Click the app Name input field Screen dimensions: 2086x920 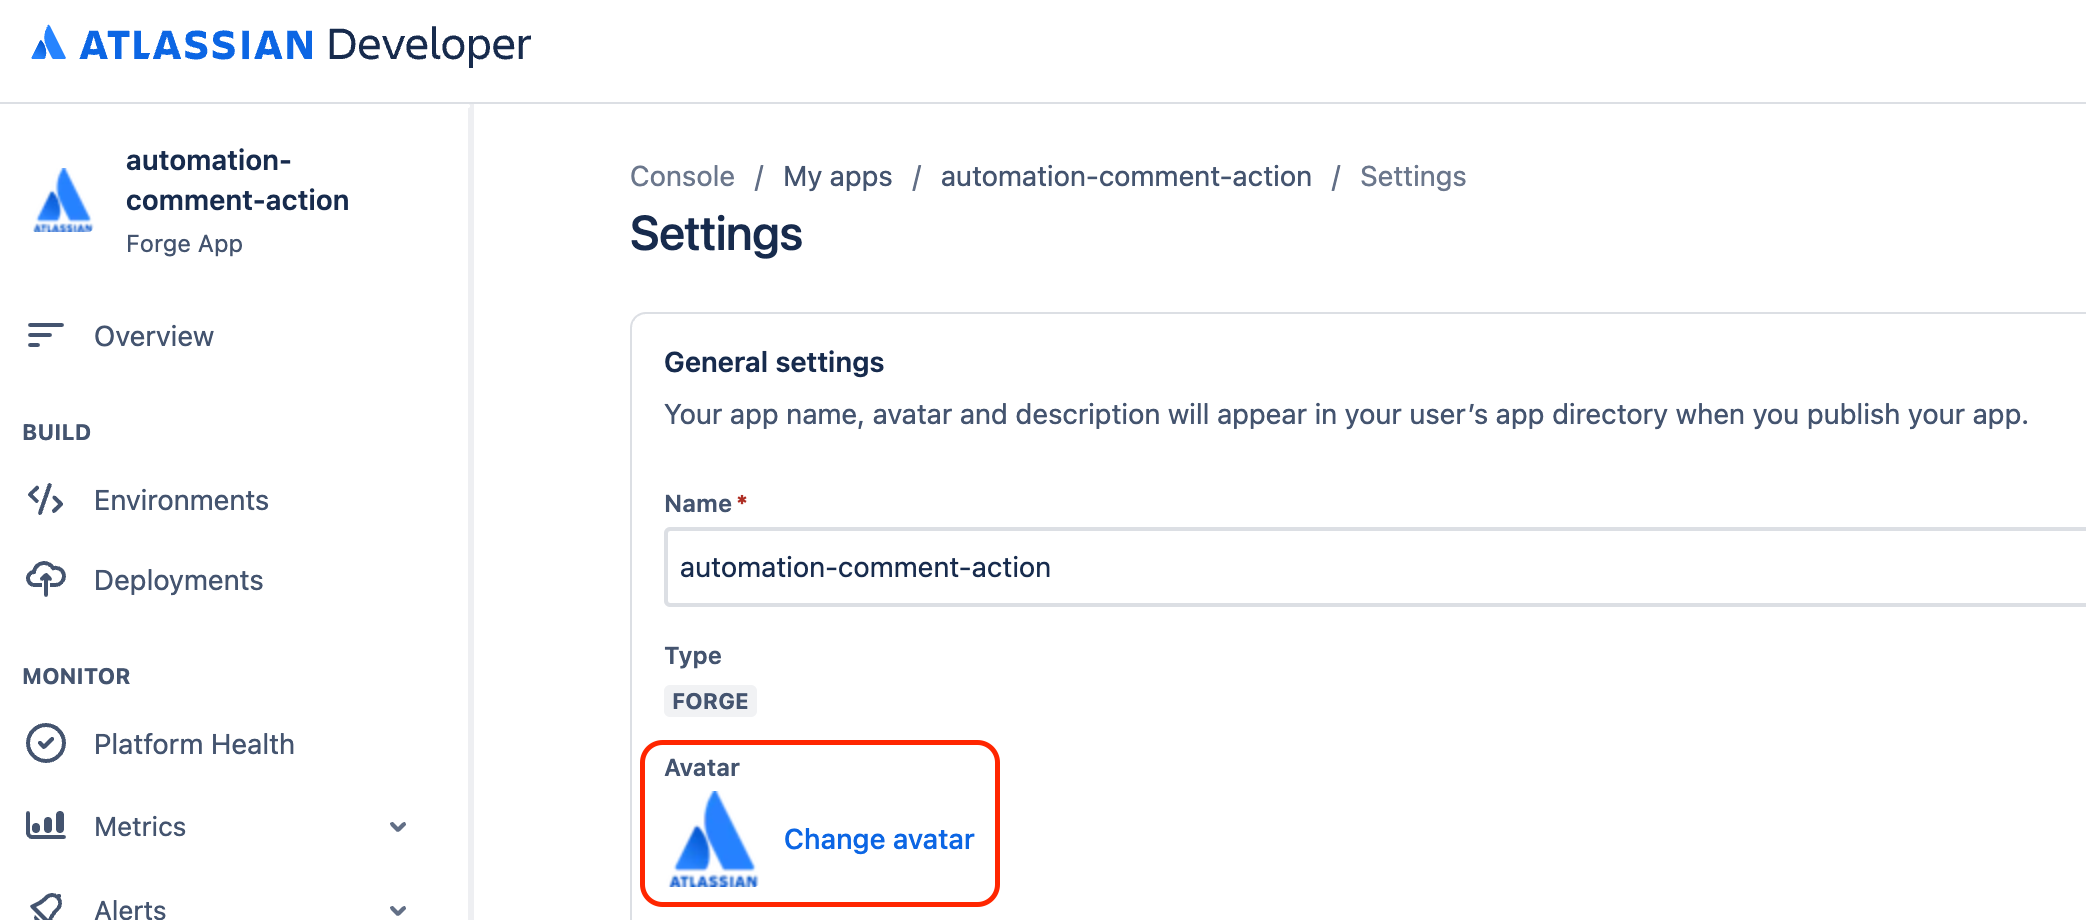1370,567
